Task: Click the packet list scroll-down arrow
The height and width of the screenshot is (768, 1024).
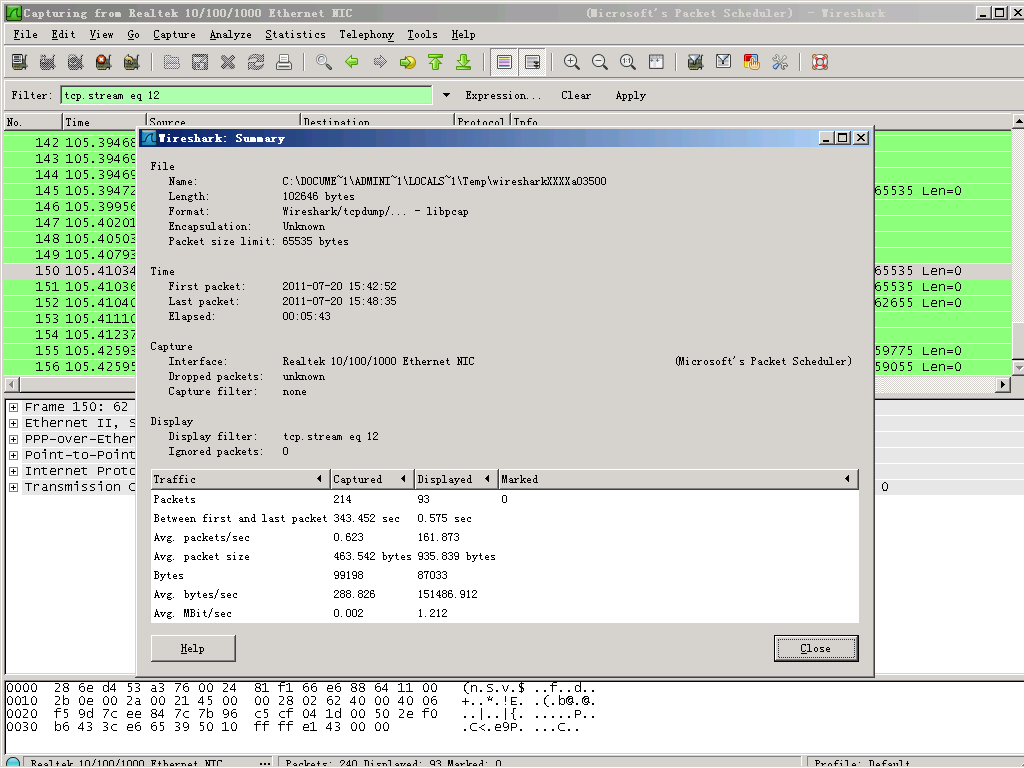Action: [x=1017, y=368]
